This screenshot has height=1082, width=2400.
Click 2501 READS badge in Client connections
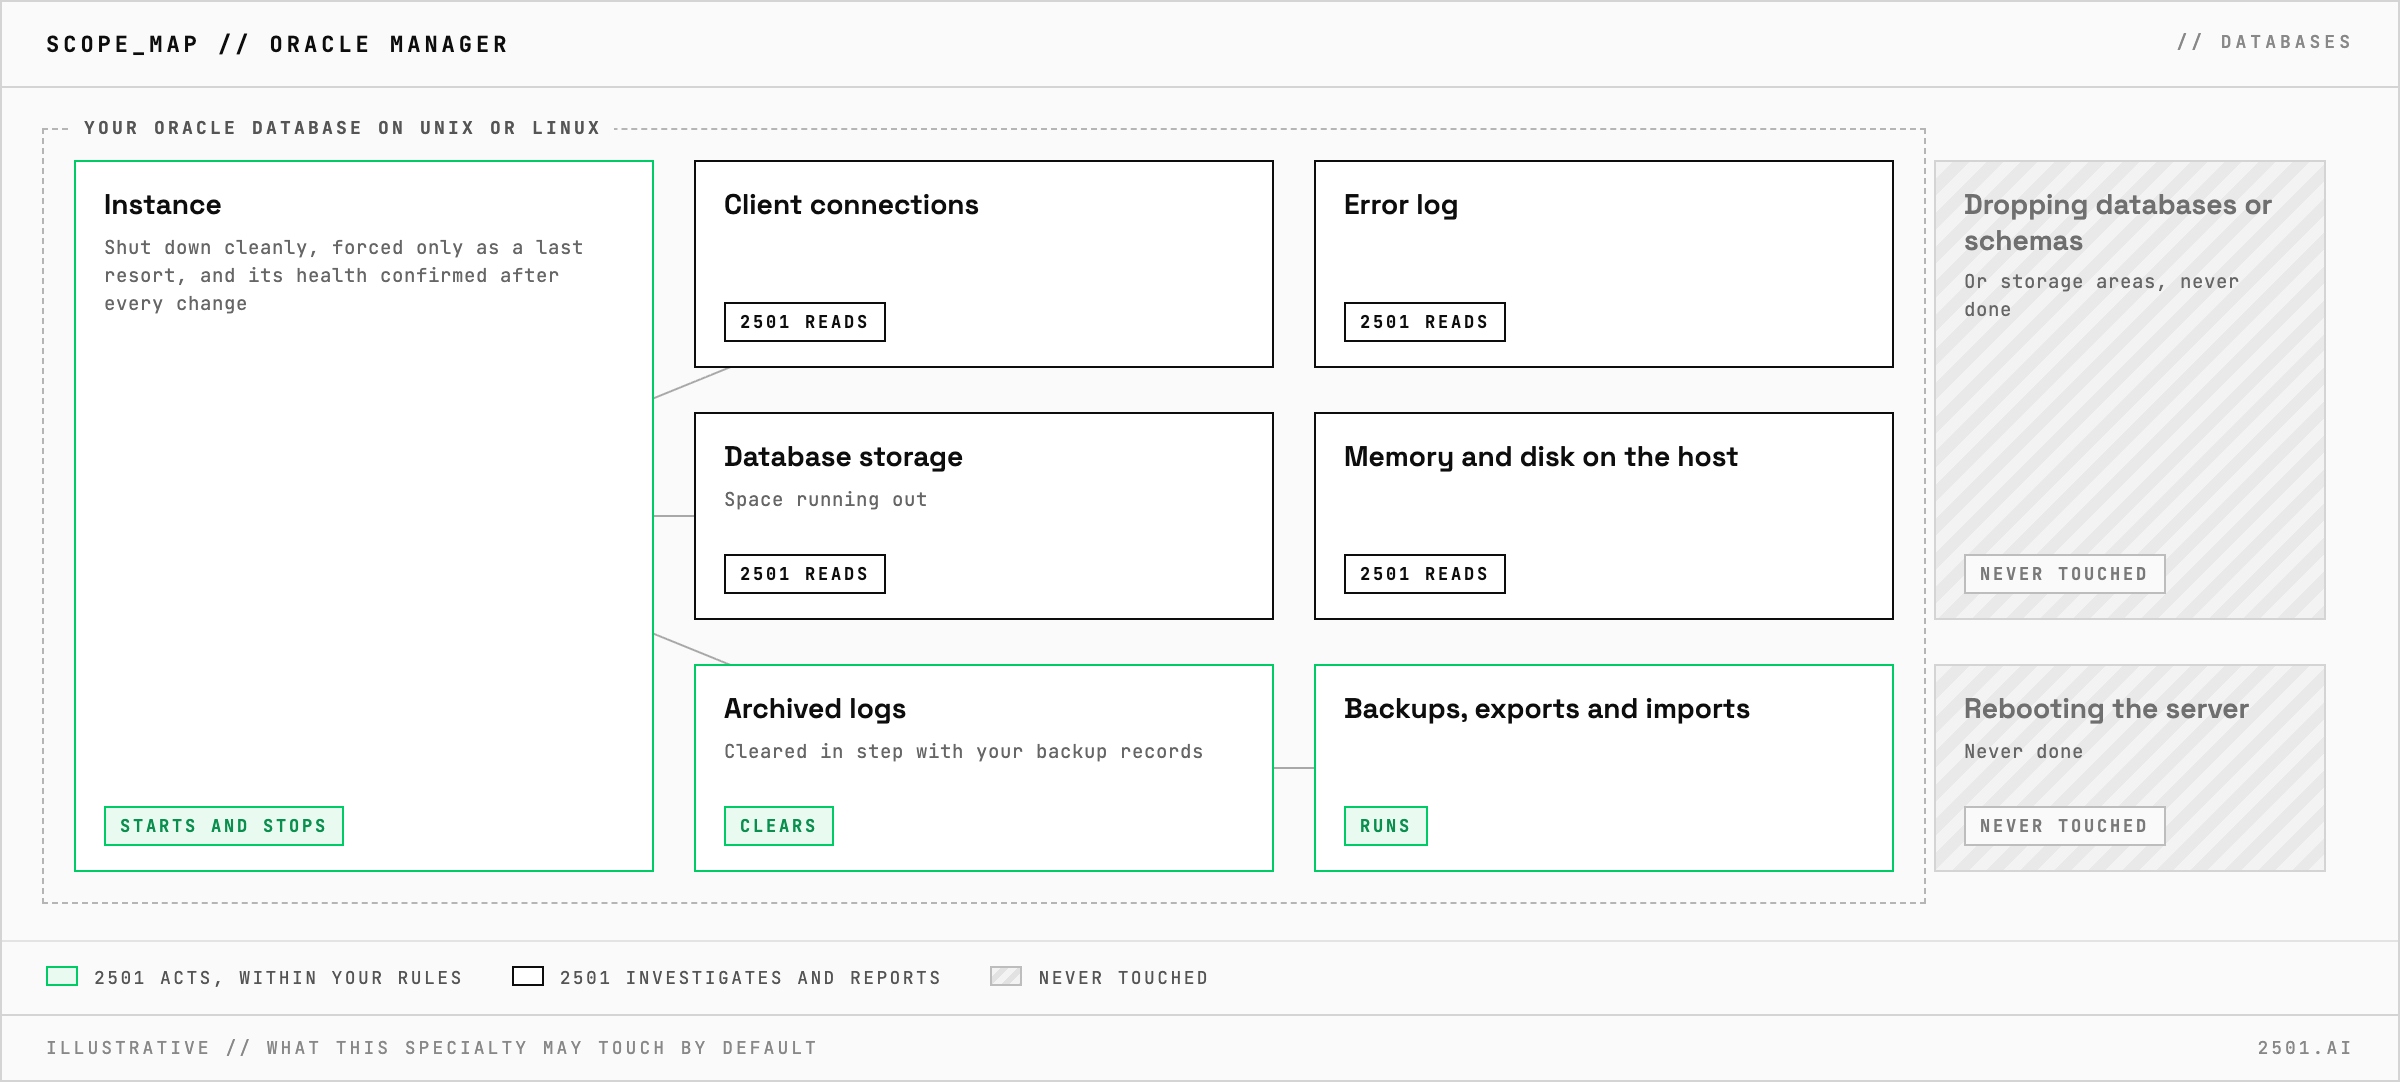(x=805, y=322)
